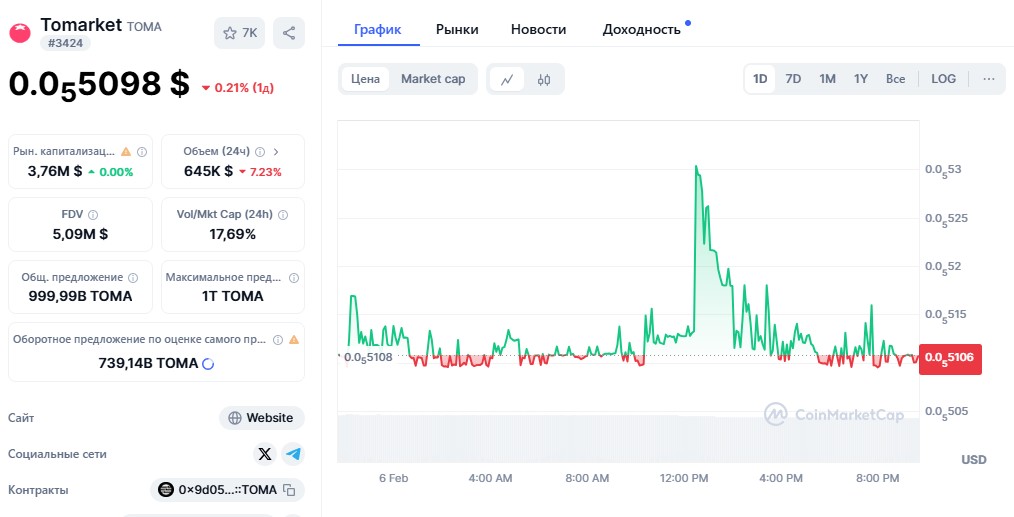Switch to the Рынки tab

coord(457,29)
